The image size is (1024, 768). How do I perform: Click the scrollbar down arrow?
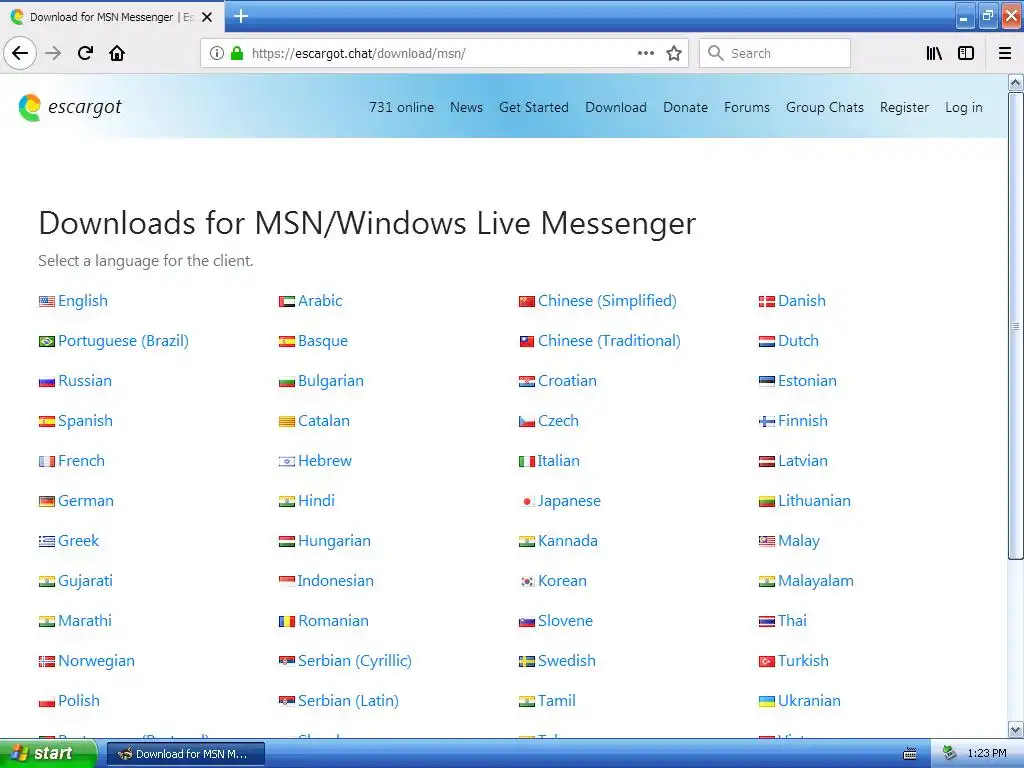pos(1015,729)
